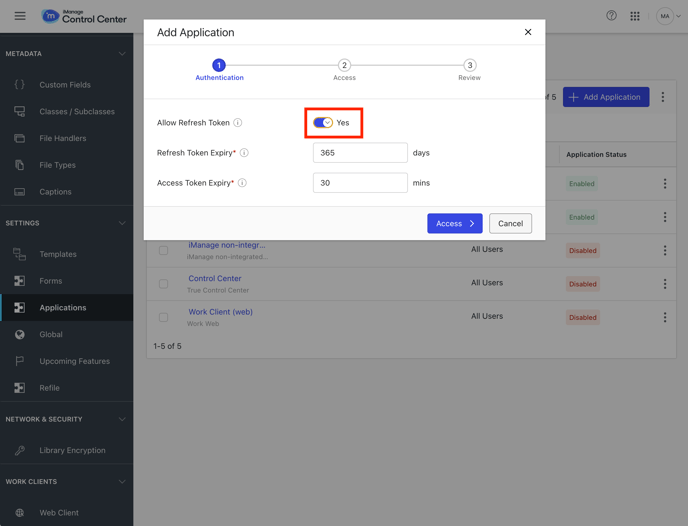This screenshot has height=526, width=688.
Task: Close the Add Application dialog
Action: click(x=528, y=32)
